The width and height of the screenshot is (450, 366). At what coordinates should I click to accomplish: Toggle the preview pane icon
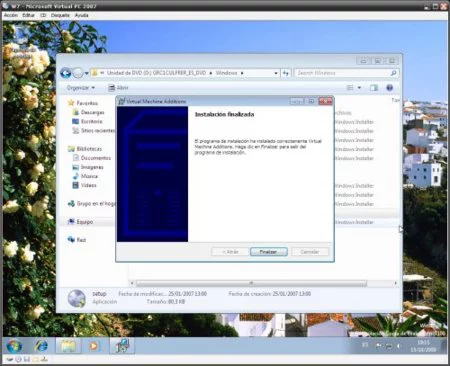(x=374, y=88)
